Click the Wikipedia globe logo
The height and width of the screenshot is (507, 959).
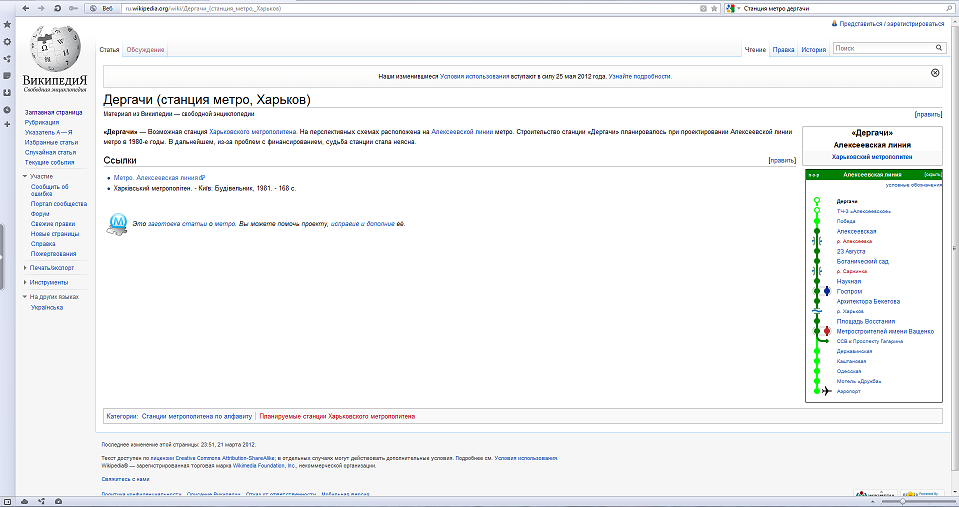[x=55, y=48]
